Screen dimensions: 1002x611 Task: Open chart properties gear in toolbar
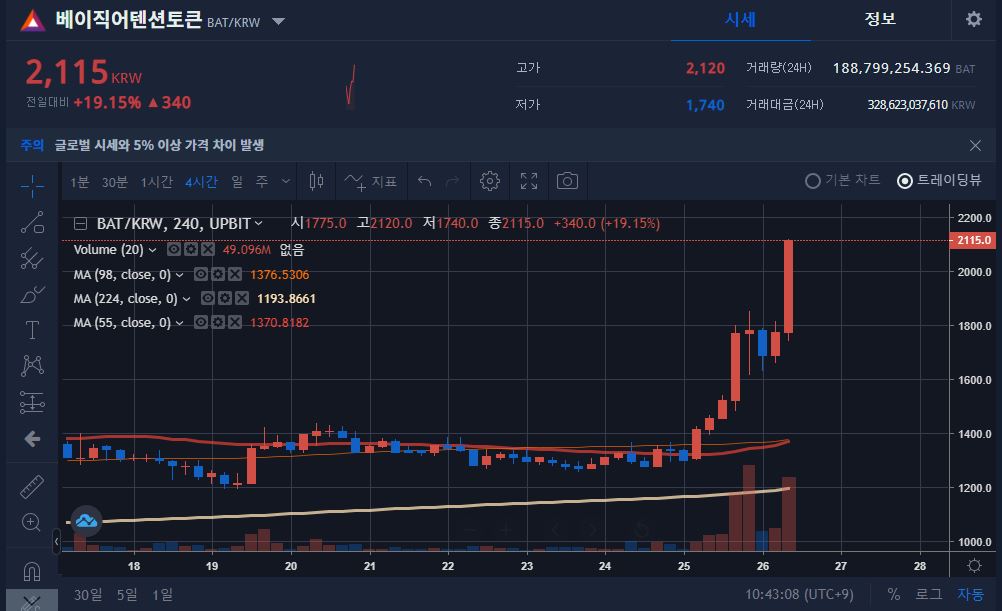click(489, 182)
